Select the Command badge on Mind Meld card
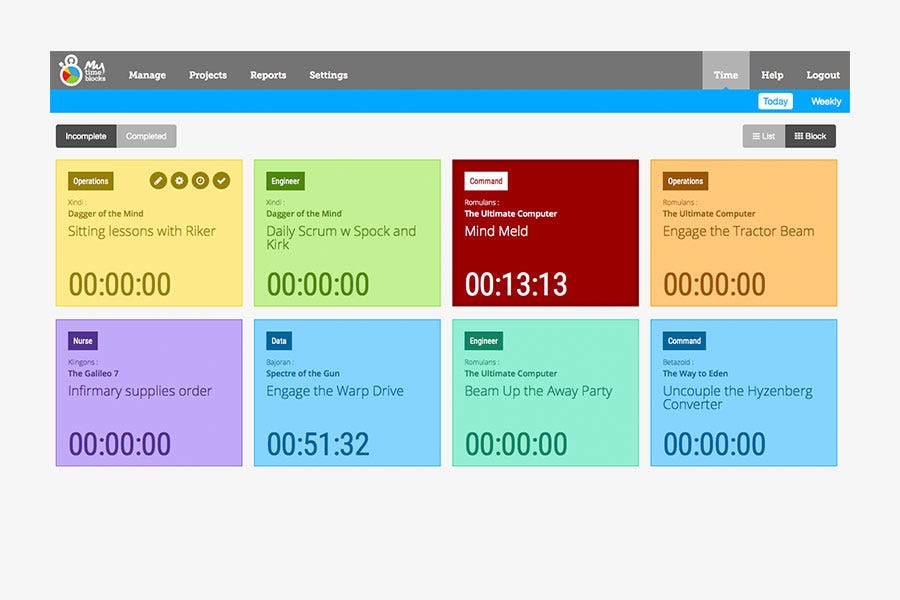This screenshot has height=600, width=900. pos(486,181)
